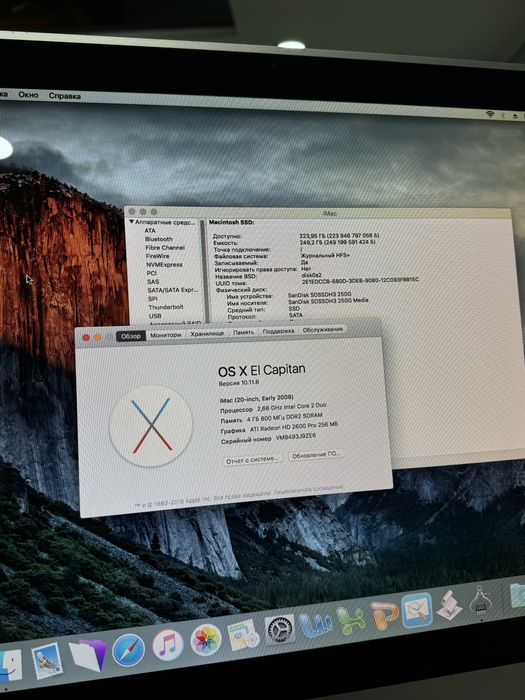Select SAS in the hardware list

click(153, 281)
